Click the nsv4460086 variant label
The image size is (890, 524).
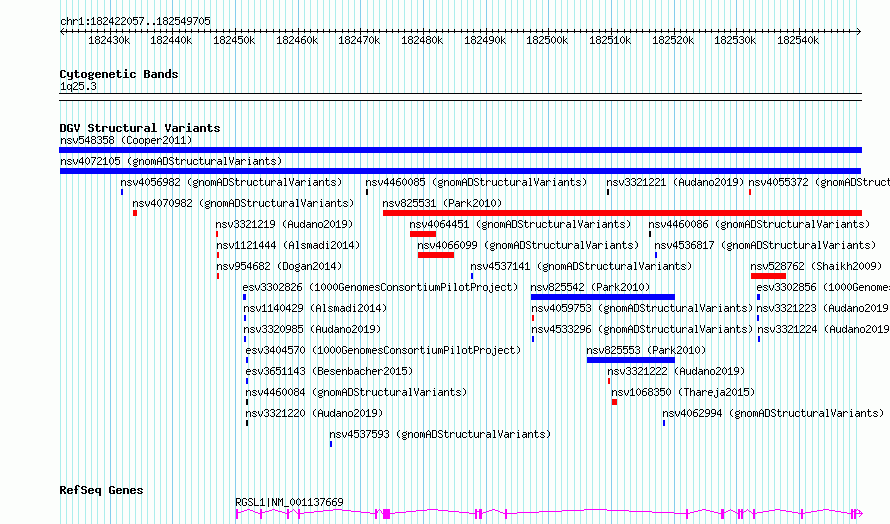759,224
